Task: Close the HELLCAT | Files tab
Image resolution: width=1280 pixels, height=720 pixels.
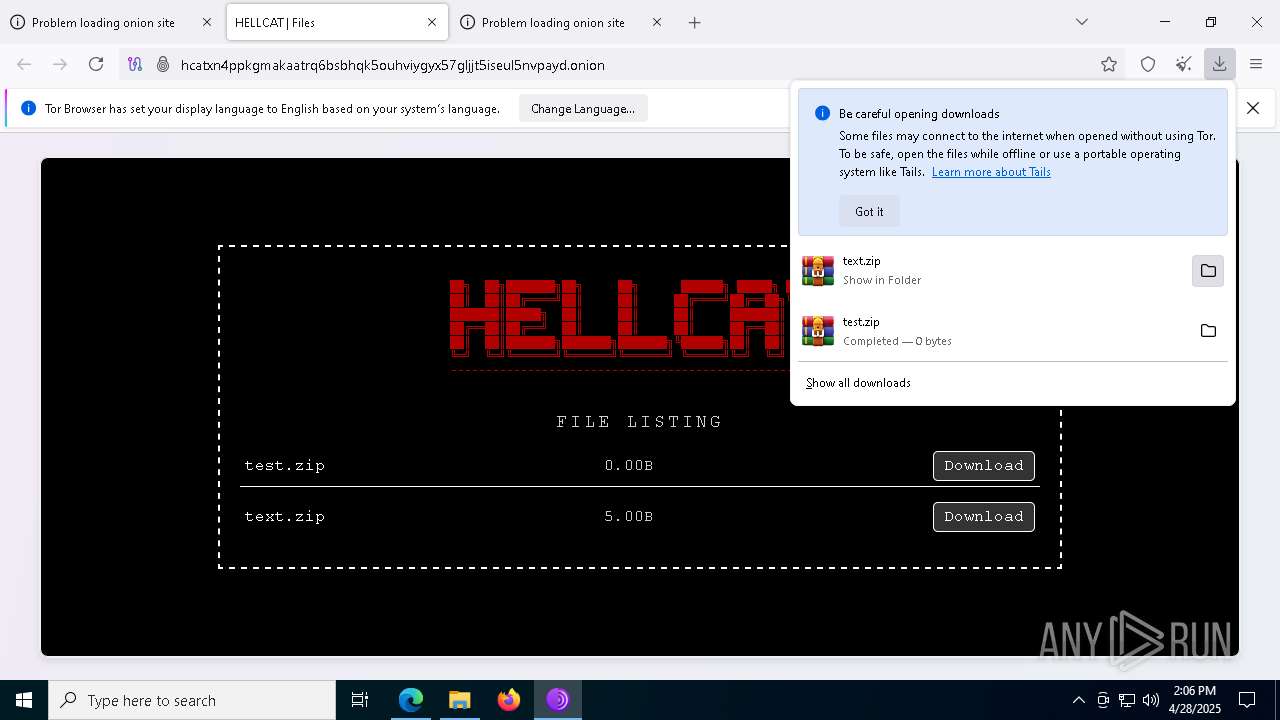Action: [432, 22]
